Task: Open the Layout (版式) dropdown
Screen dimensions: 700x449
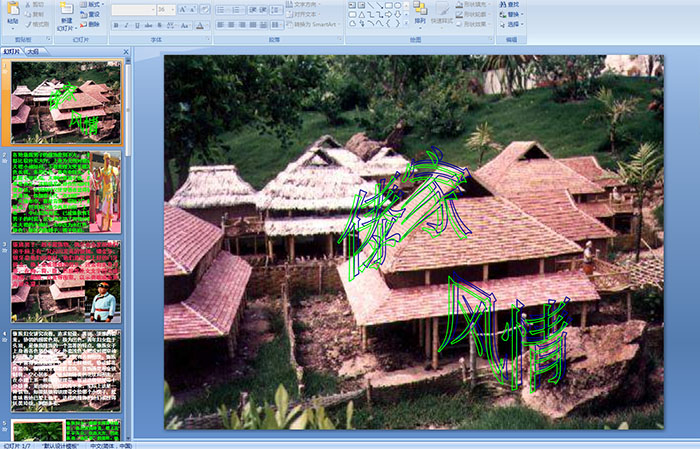Action: coord(92,4)
